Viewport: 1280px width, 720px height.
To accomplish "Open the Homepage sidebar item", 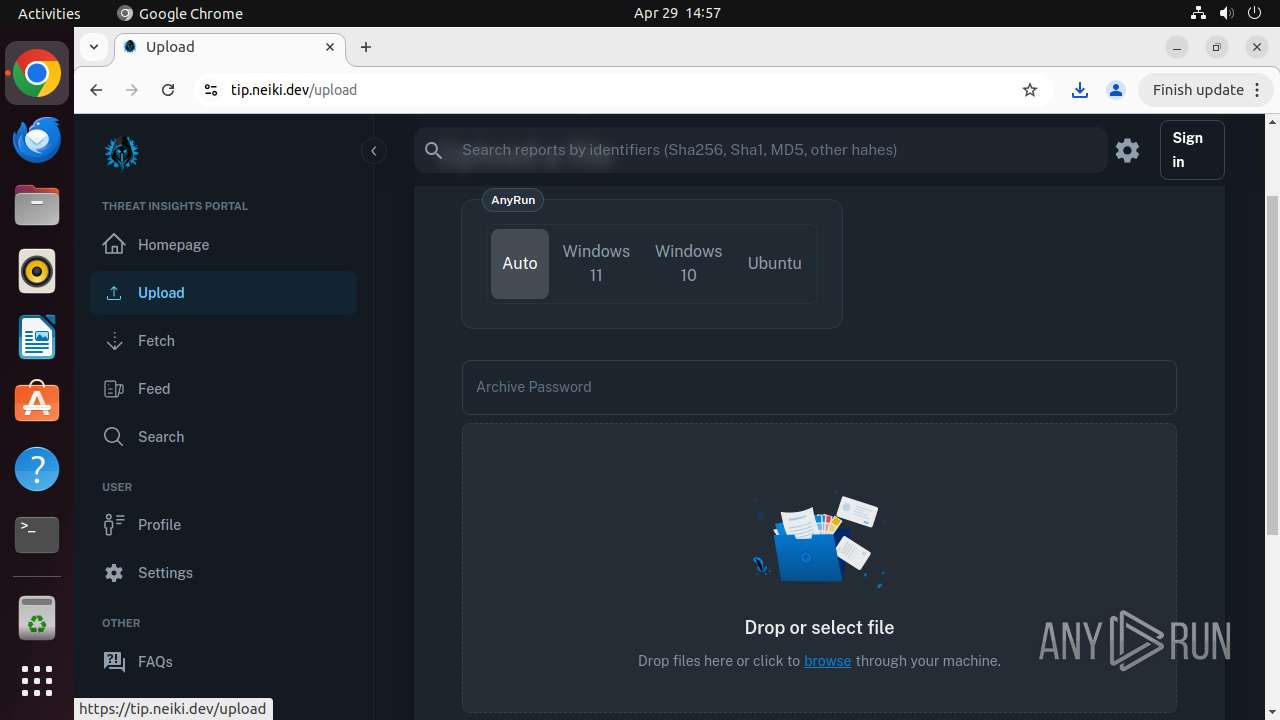I will click(223, 245).
